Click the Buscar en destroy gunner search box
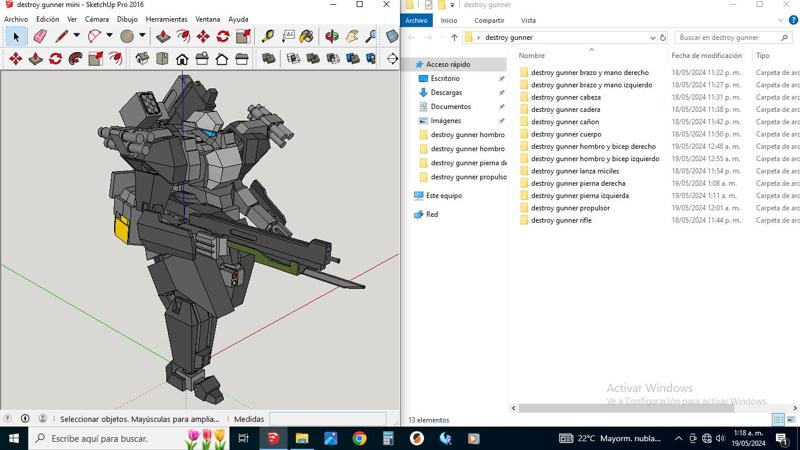Screen dimensions: 800x450 733,37
